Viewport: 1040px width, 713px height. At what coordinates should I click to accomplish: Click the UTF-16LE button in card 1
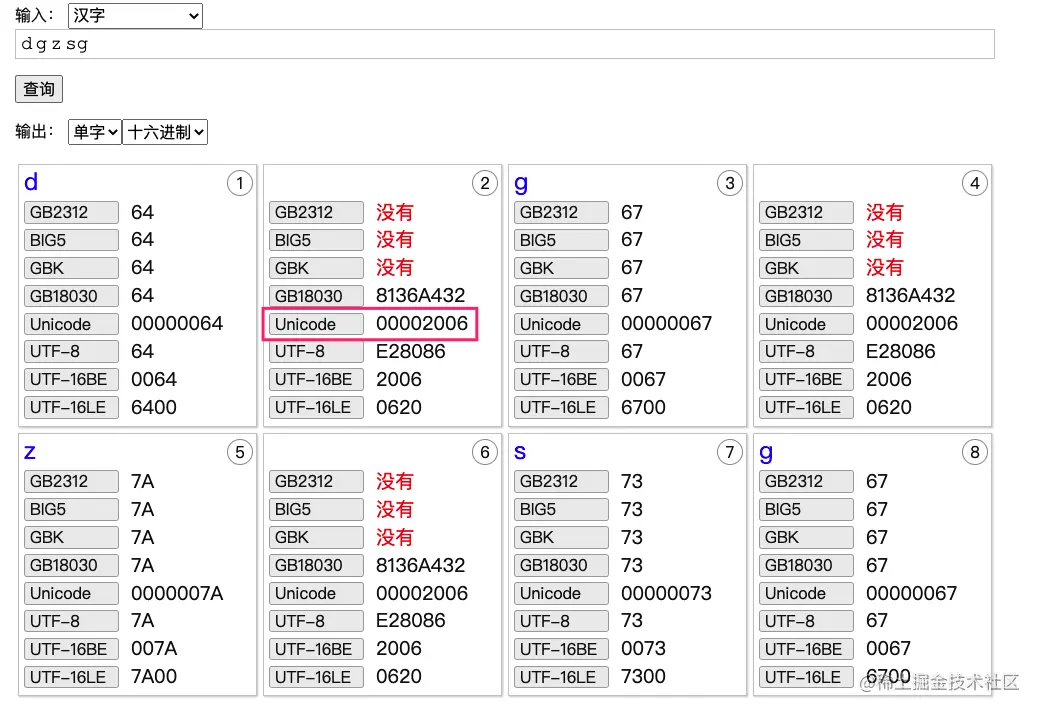[72, 407]
